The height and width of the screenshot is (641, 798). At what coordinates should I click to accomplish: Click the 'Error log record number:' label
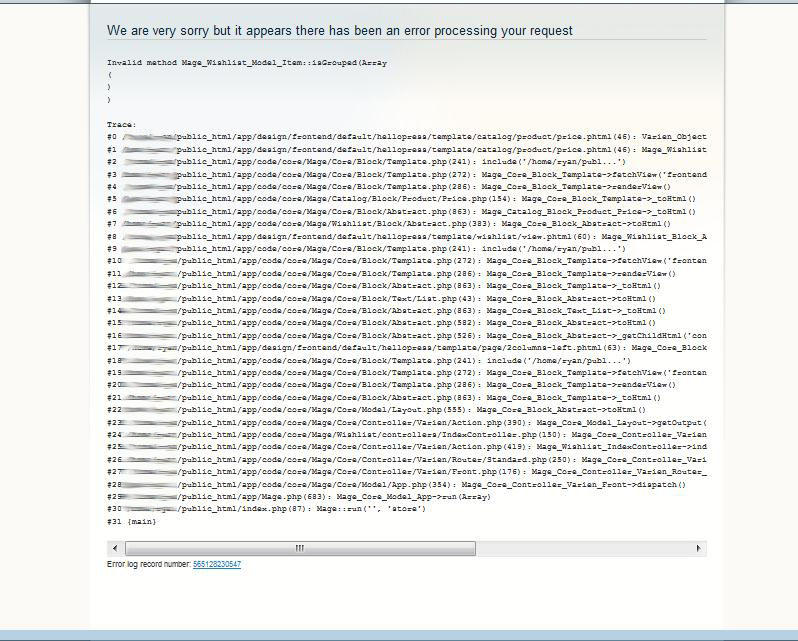149,564
